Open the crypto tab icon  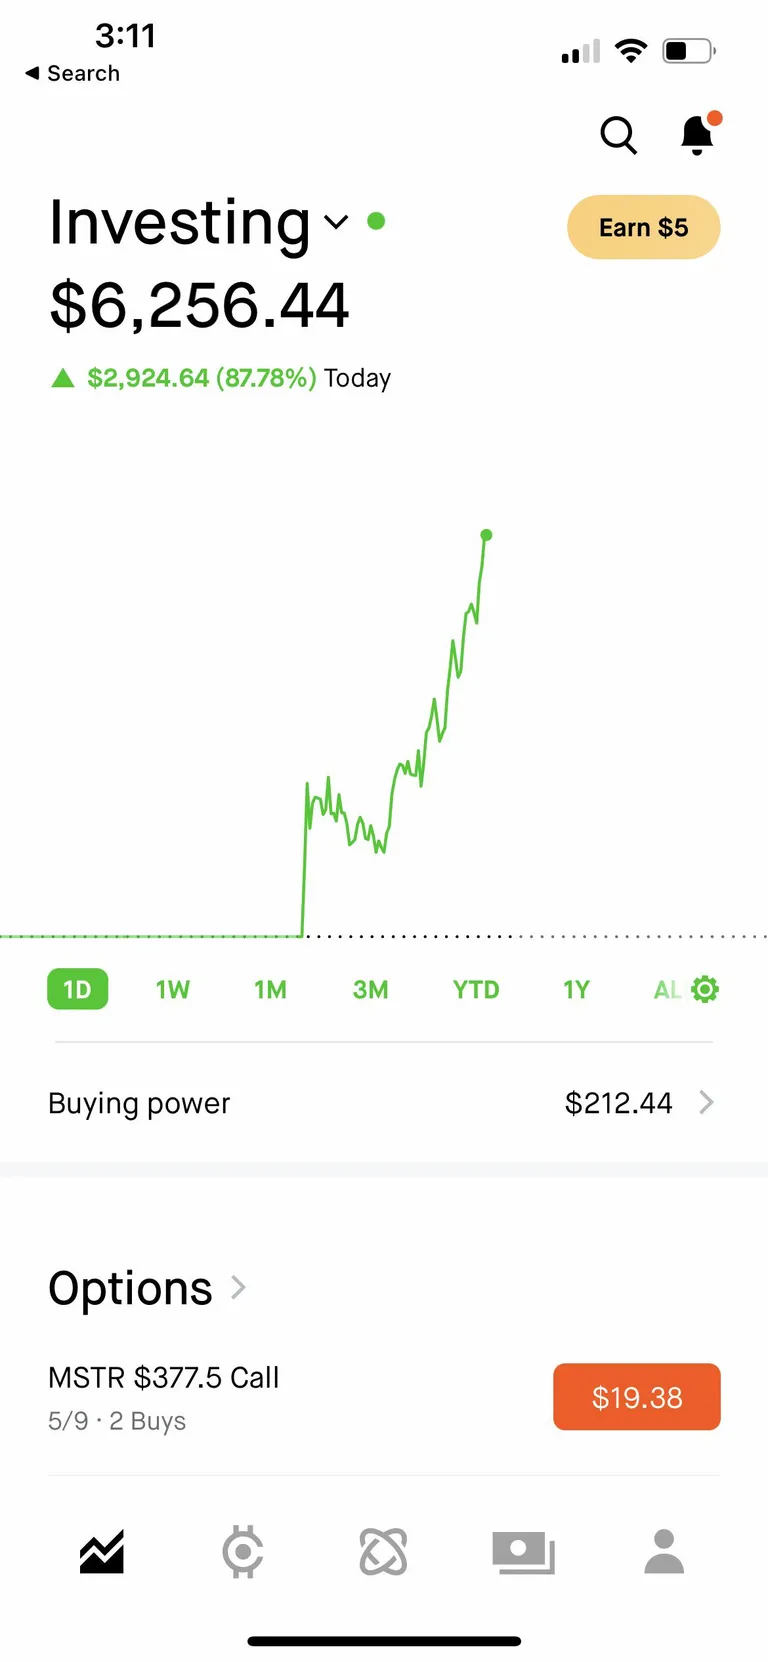click(243, 1552)
